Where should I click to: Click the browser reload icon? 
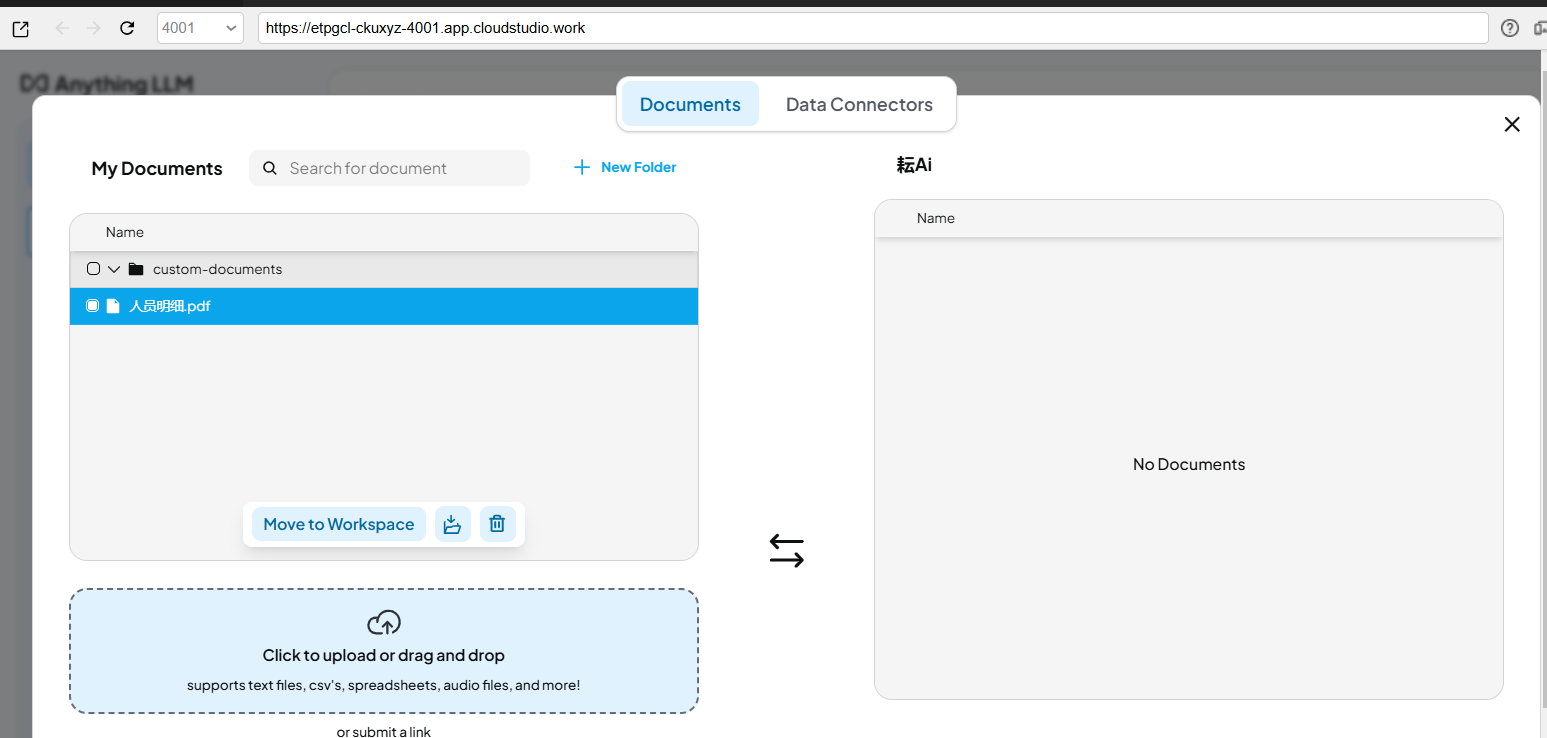click(127, 28)
